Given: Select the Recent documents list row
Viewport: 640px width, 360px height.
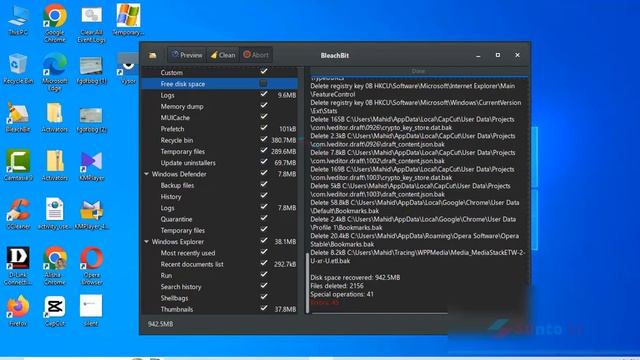Looking at the screenshot, I should click(x=219, y=264).
